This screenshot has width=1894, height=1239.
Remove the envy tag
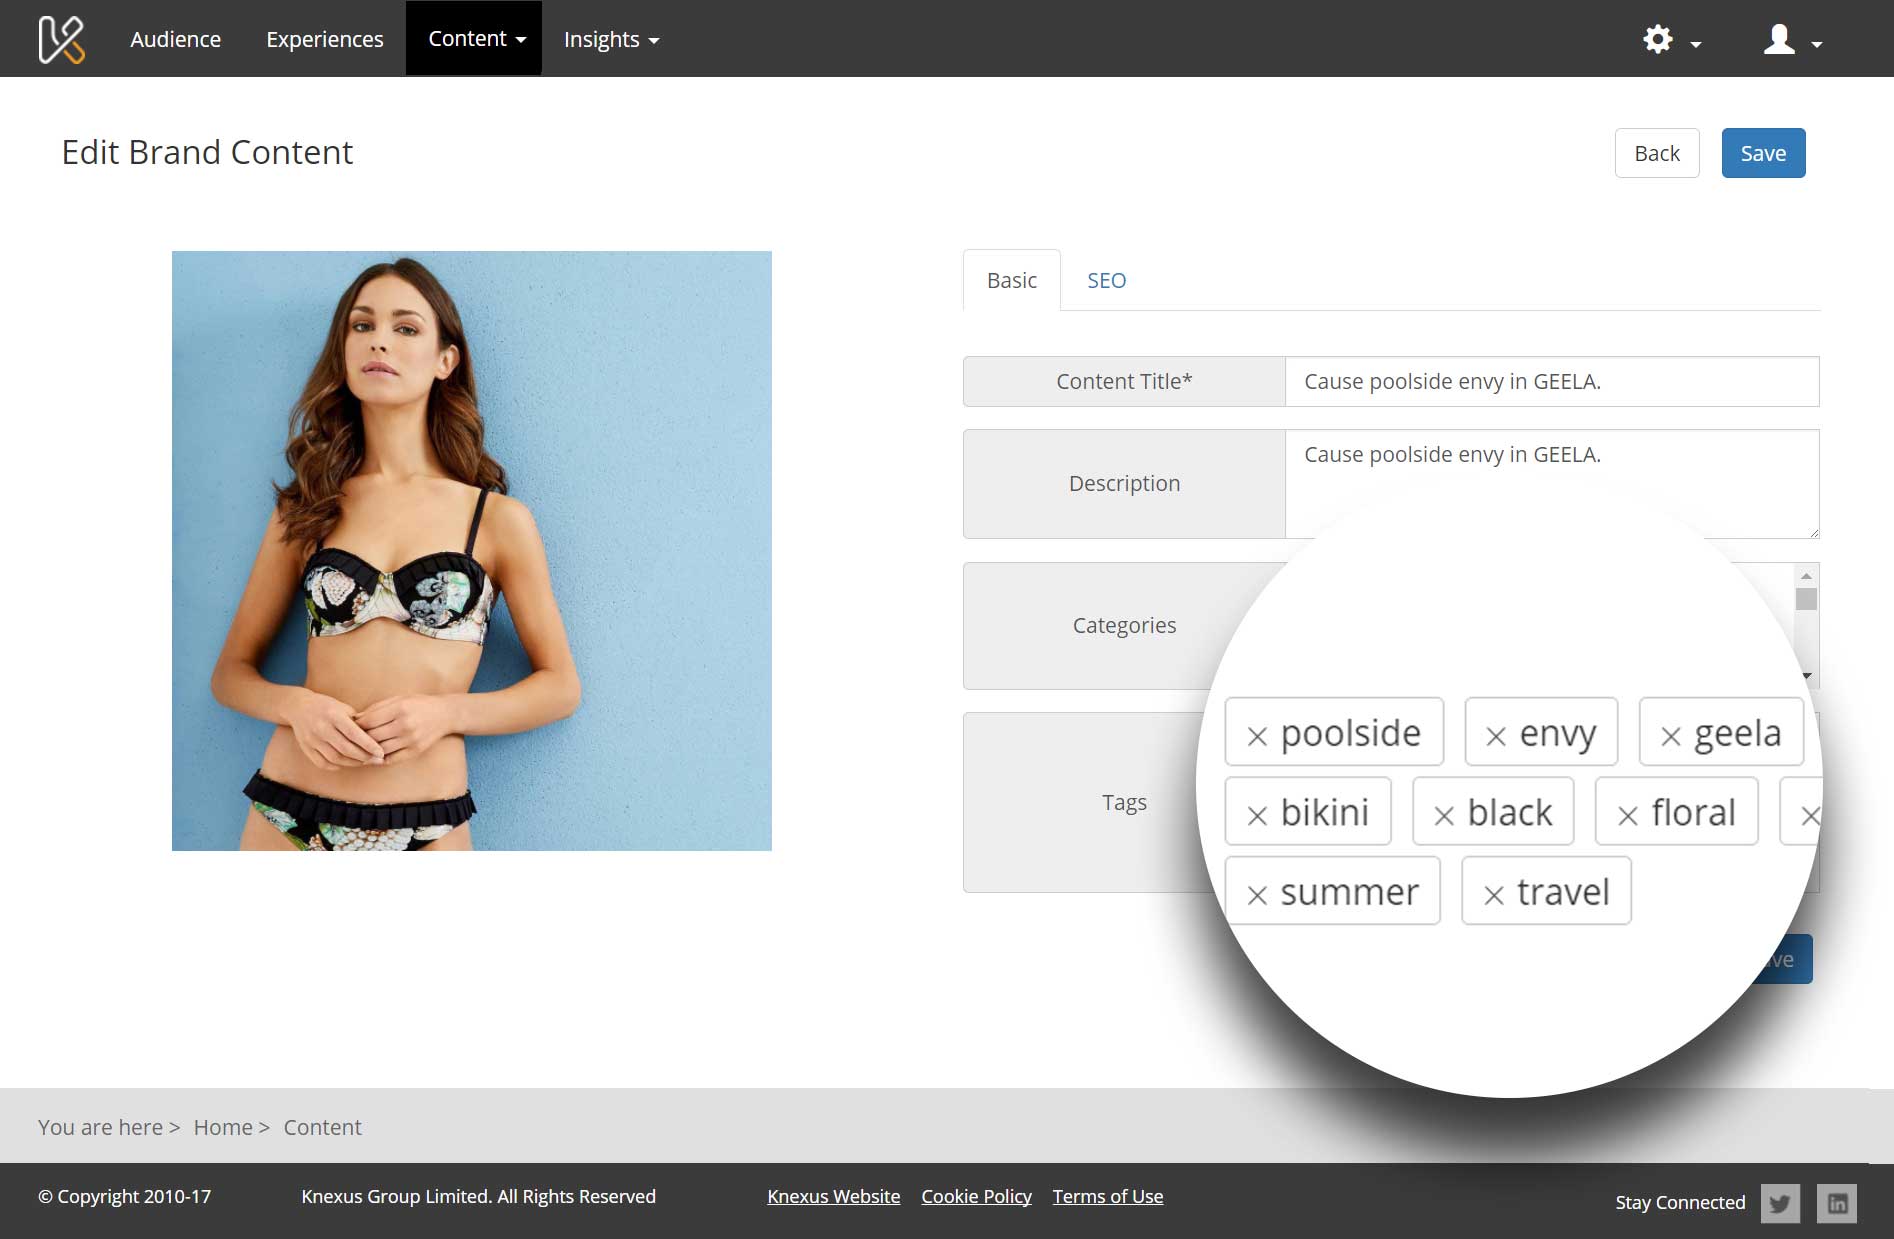pyautogui.click(x=1496, y=737)
